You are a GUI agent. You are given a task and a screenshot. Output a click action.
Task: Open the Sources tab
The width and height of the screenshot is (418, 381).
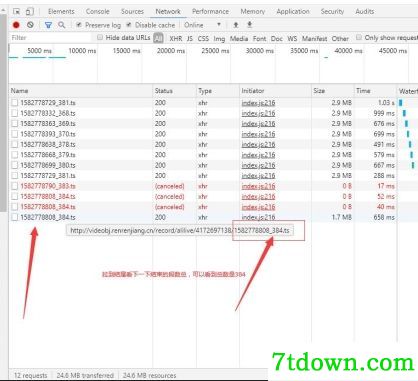tap(132, 12)
